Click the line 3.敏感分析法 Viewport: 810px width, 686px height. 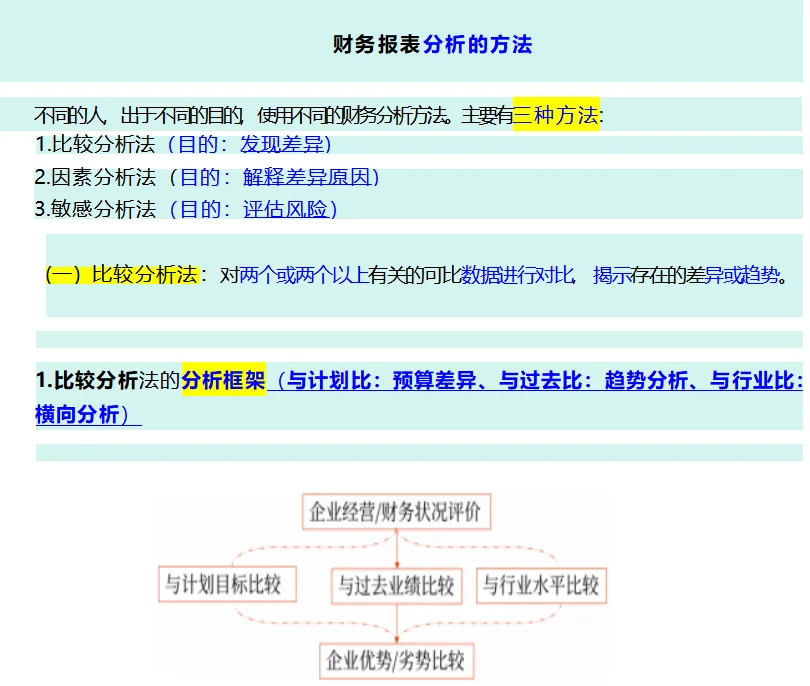click(x=94, y=211)
